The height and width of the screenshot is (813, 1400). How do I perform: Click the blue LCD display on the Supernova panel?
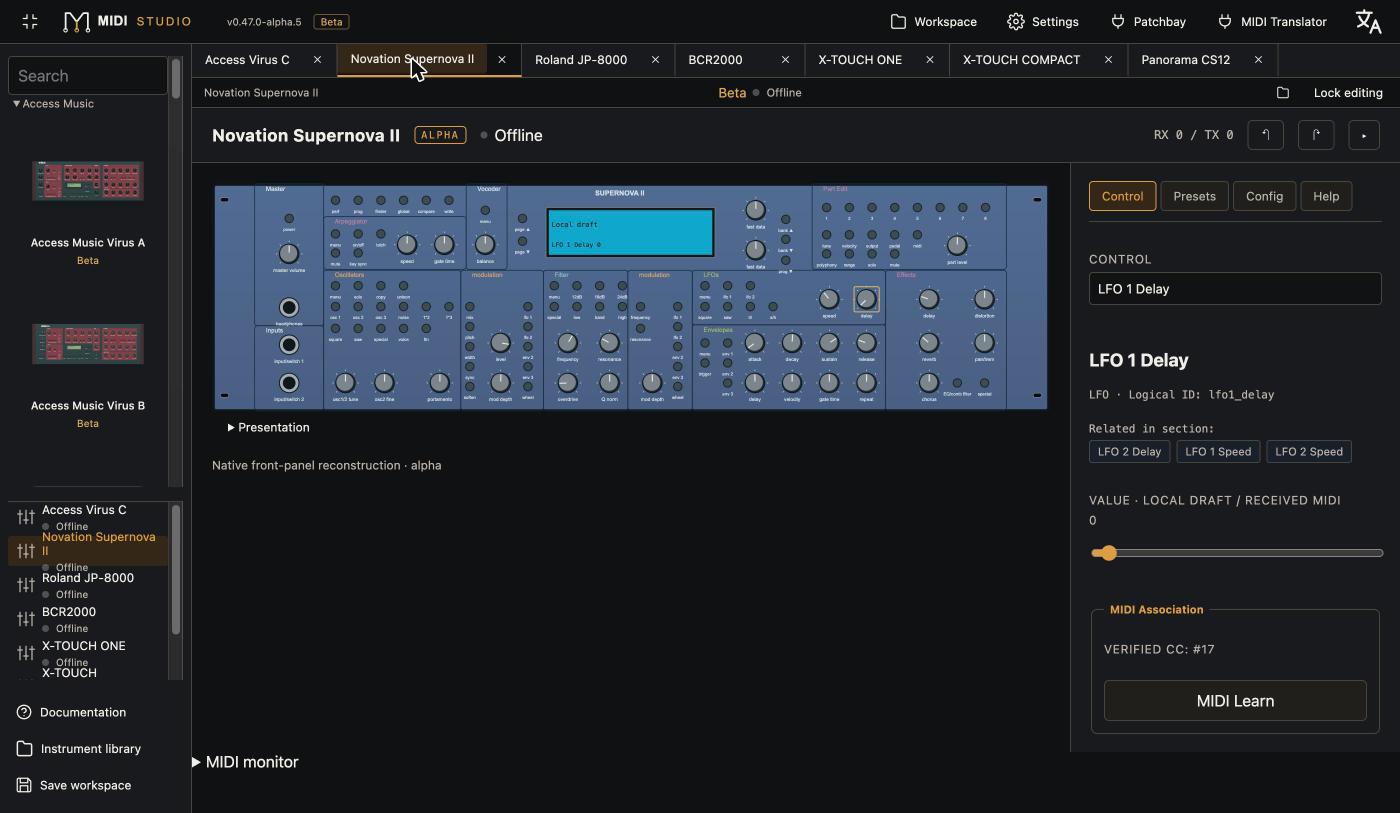point(631,233)
